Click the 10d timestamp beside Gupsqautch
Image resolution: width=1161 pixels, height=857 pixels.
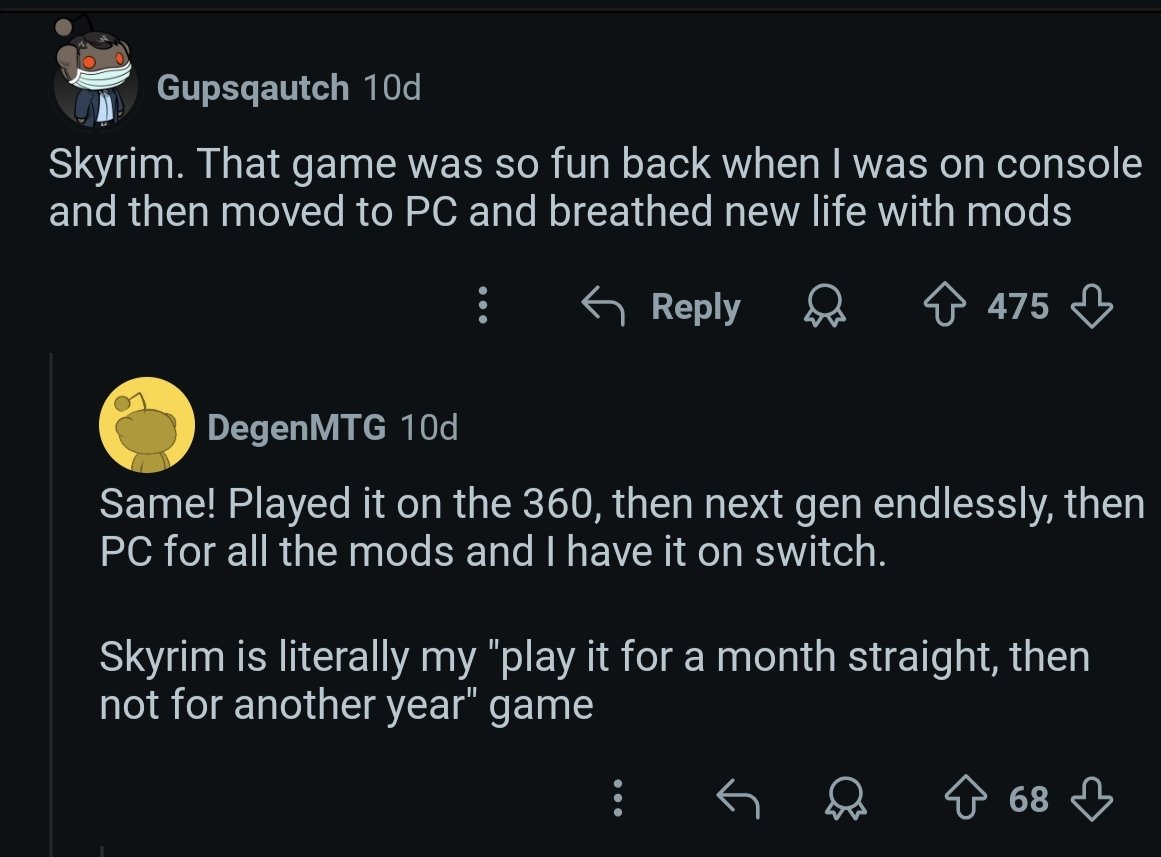pyautogui.click(x=392, y=88)
